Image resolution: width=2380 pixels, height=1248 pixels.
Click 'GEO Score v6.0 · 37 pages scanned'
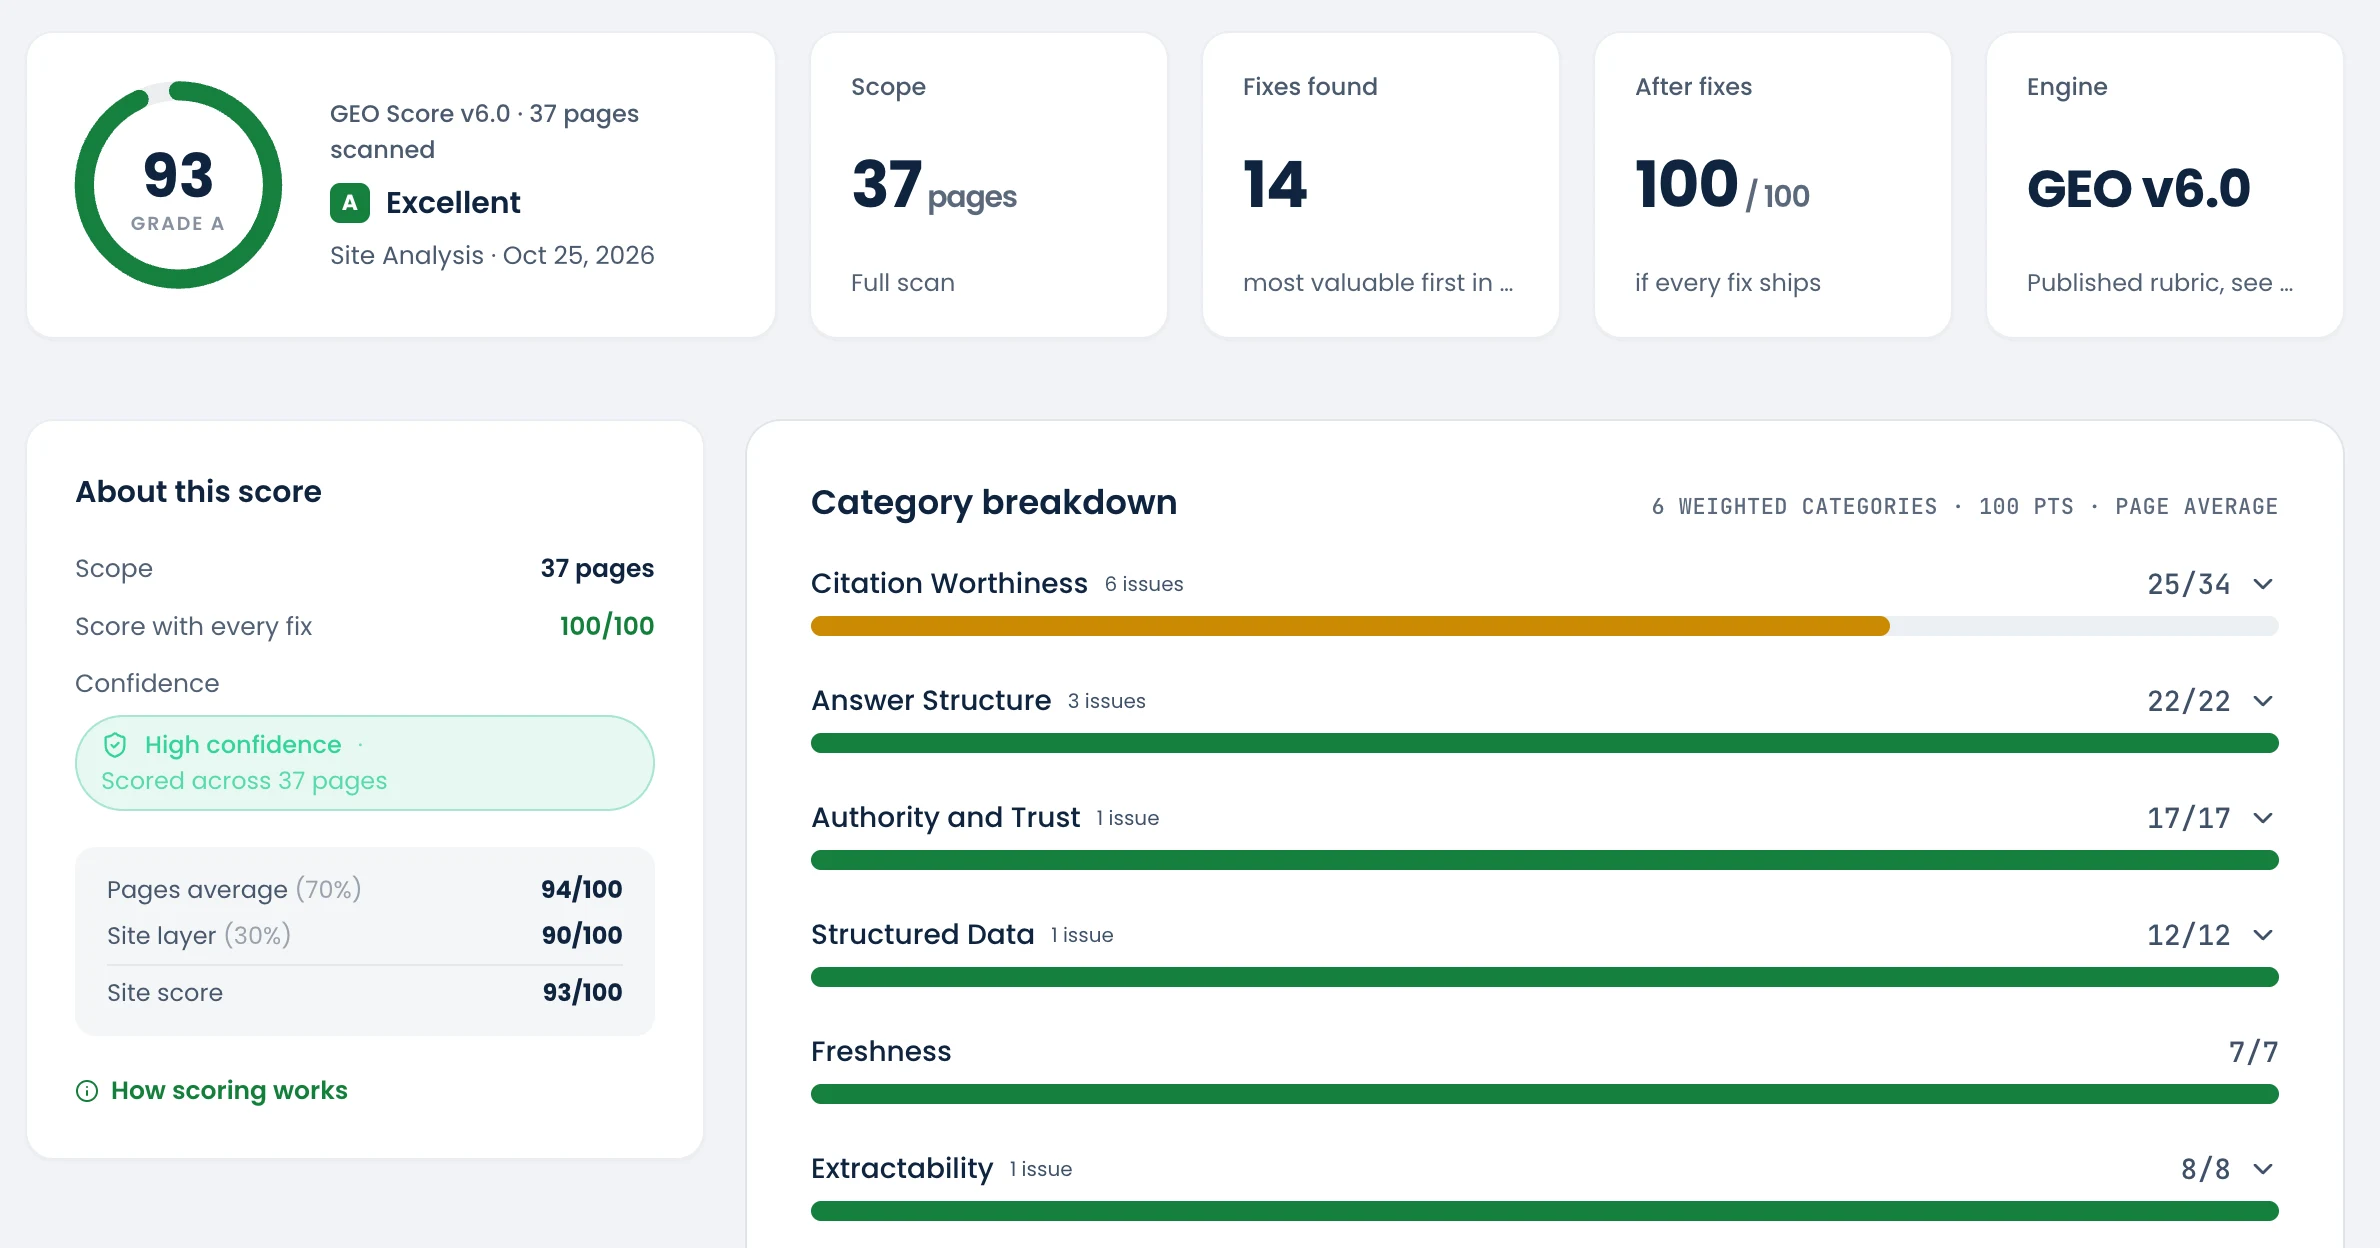[484, 132]
